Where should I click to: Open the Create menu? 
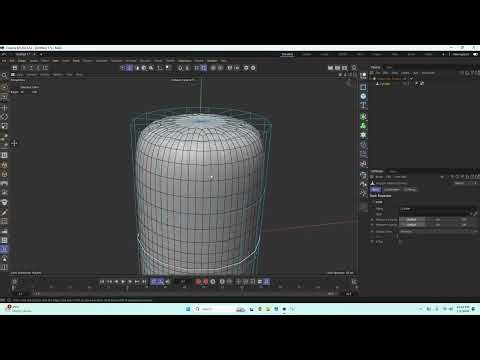22,61
